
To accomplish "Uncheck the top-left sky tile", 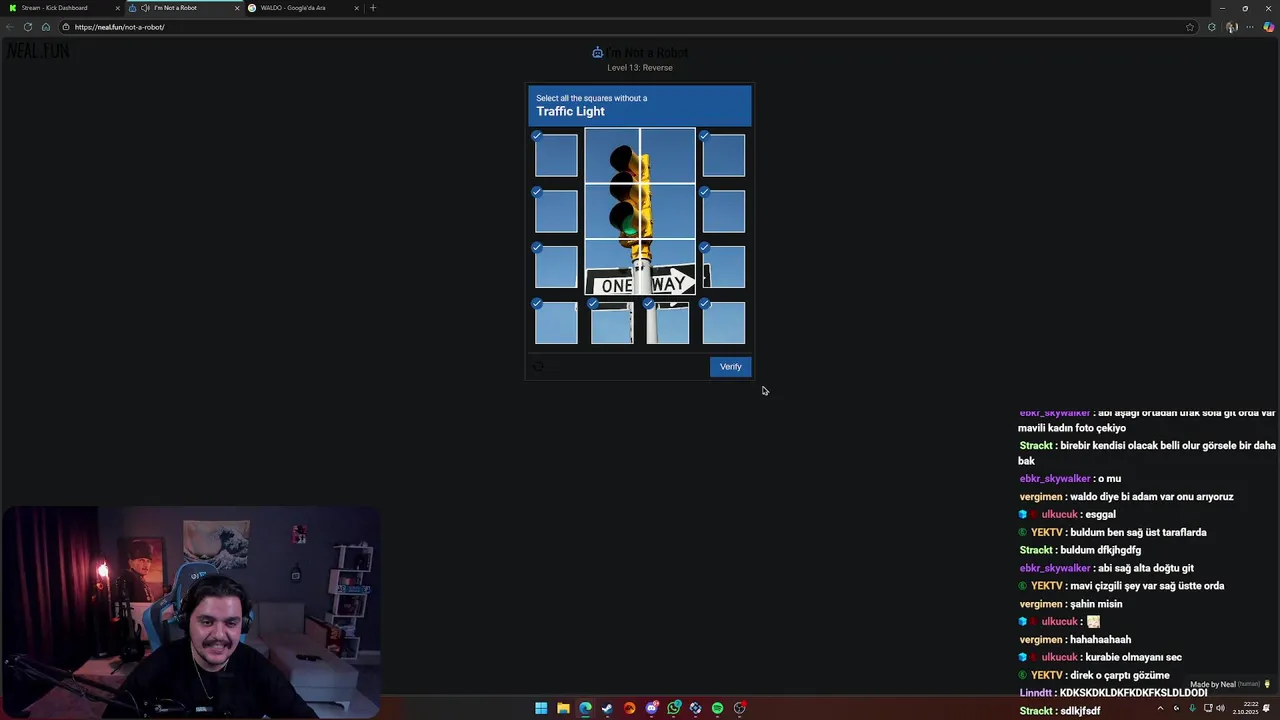I will coord(556,156).
